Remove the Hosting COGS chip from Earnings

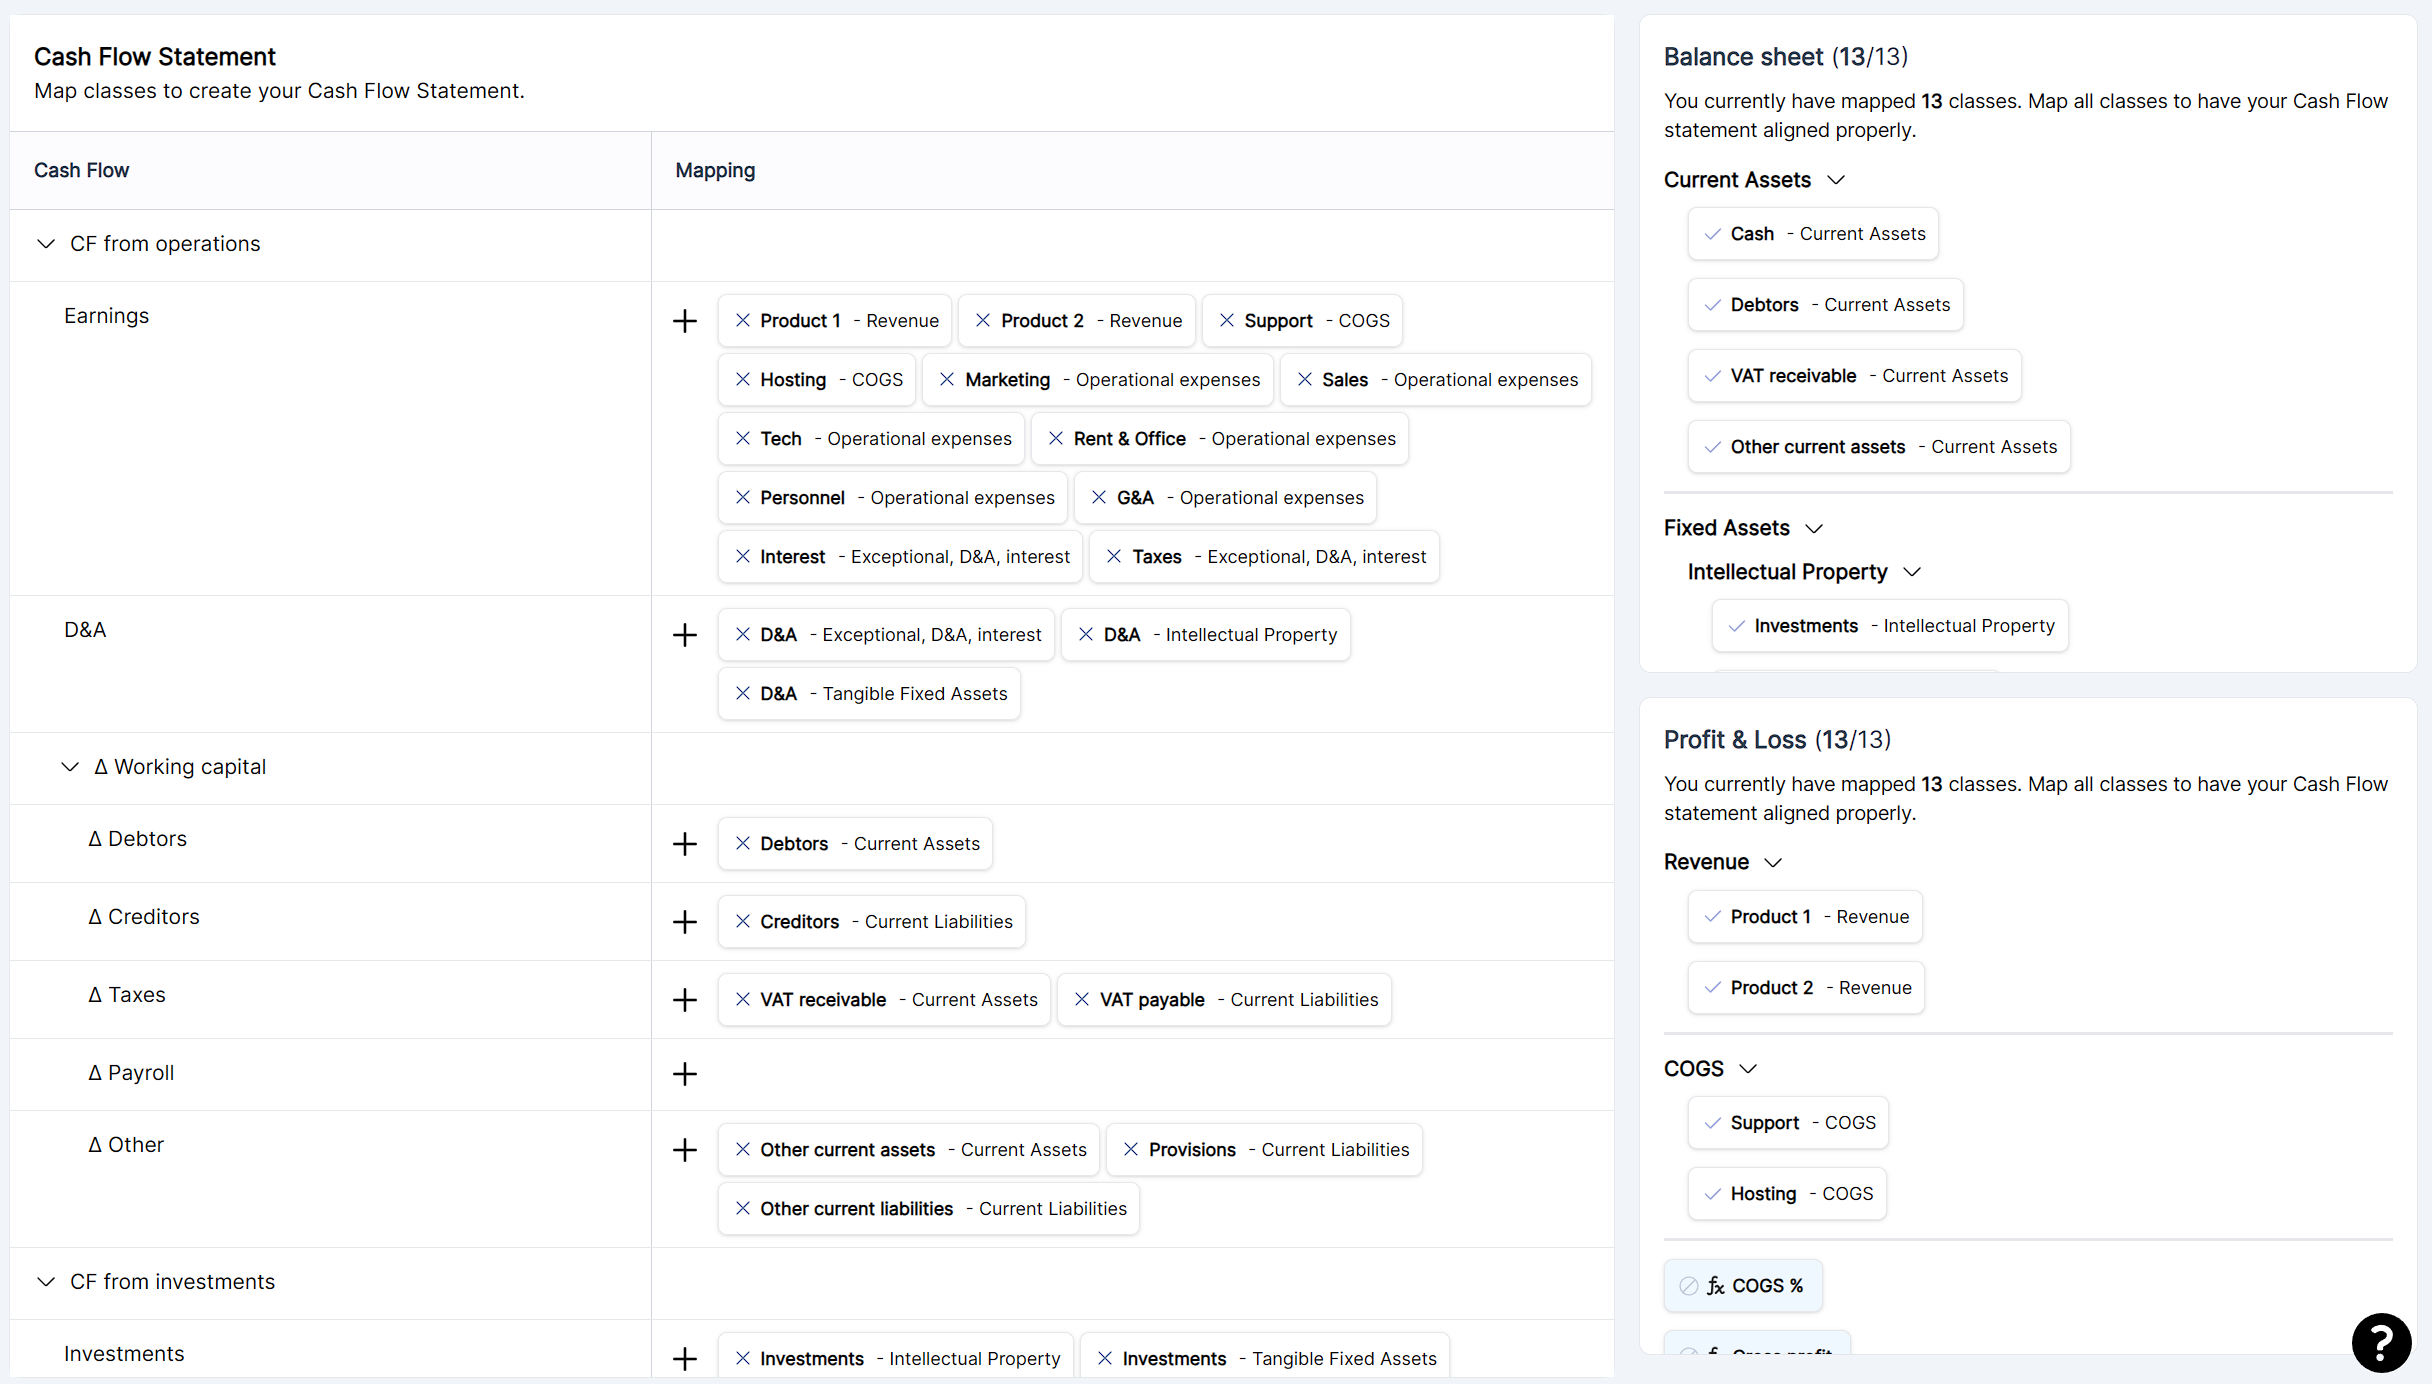(x=743, y=380)
